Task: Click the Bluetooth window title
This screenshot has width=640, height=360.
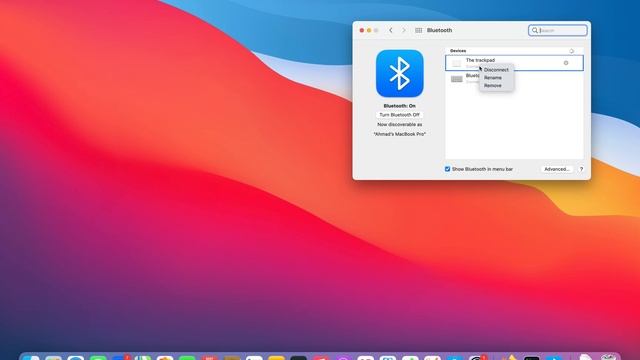Action: pyautogui.click(x=439, y=30)
